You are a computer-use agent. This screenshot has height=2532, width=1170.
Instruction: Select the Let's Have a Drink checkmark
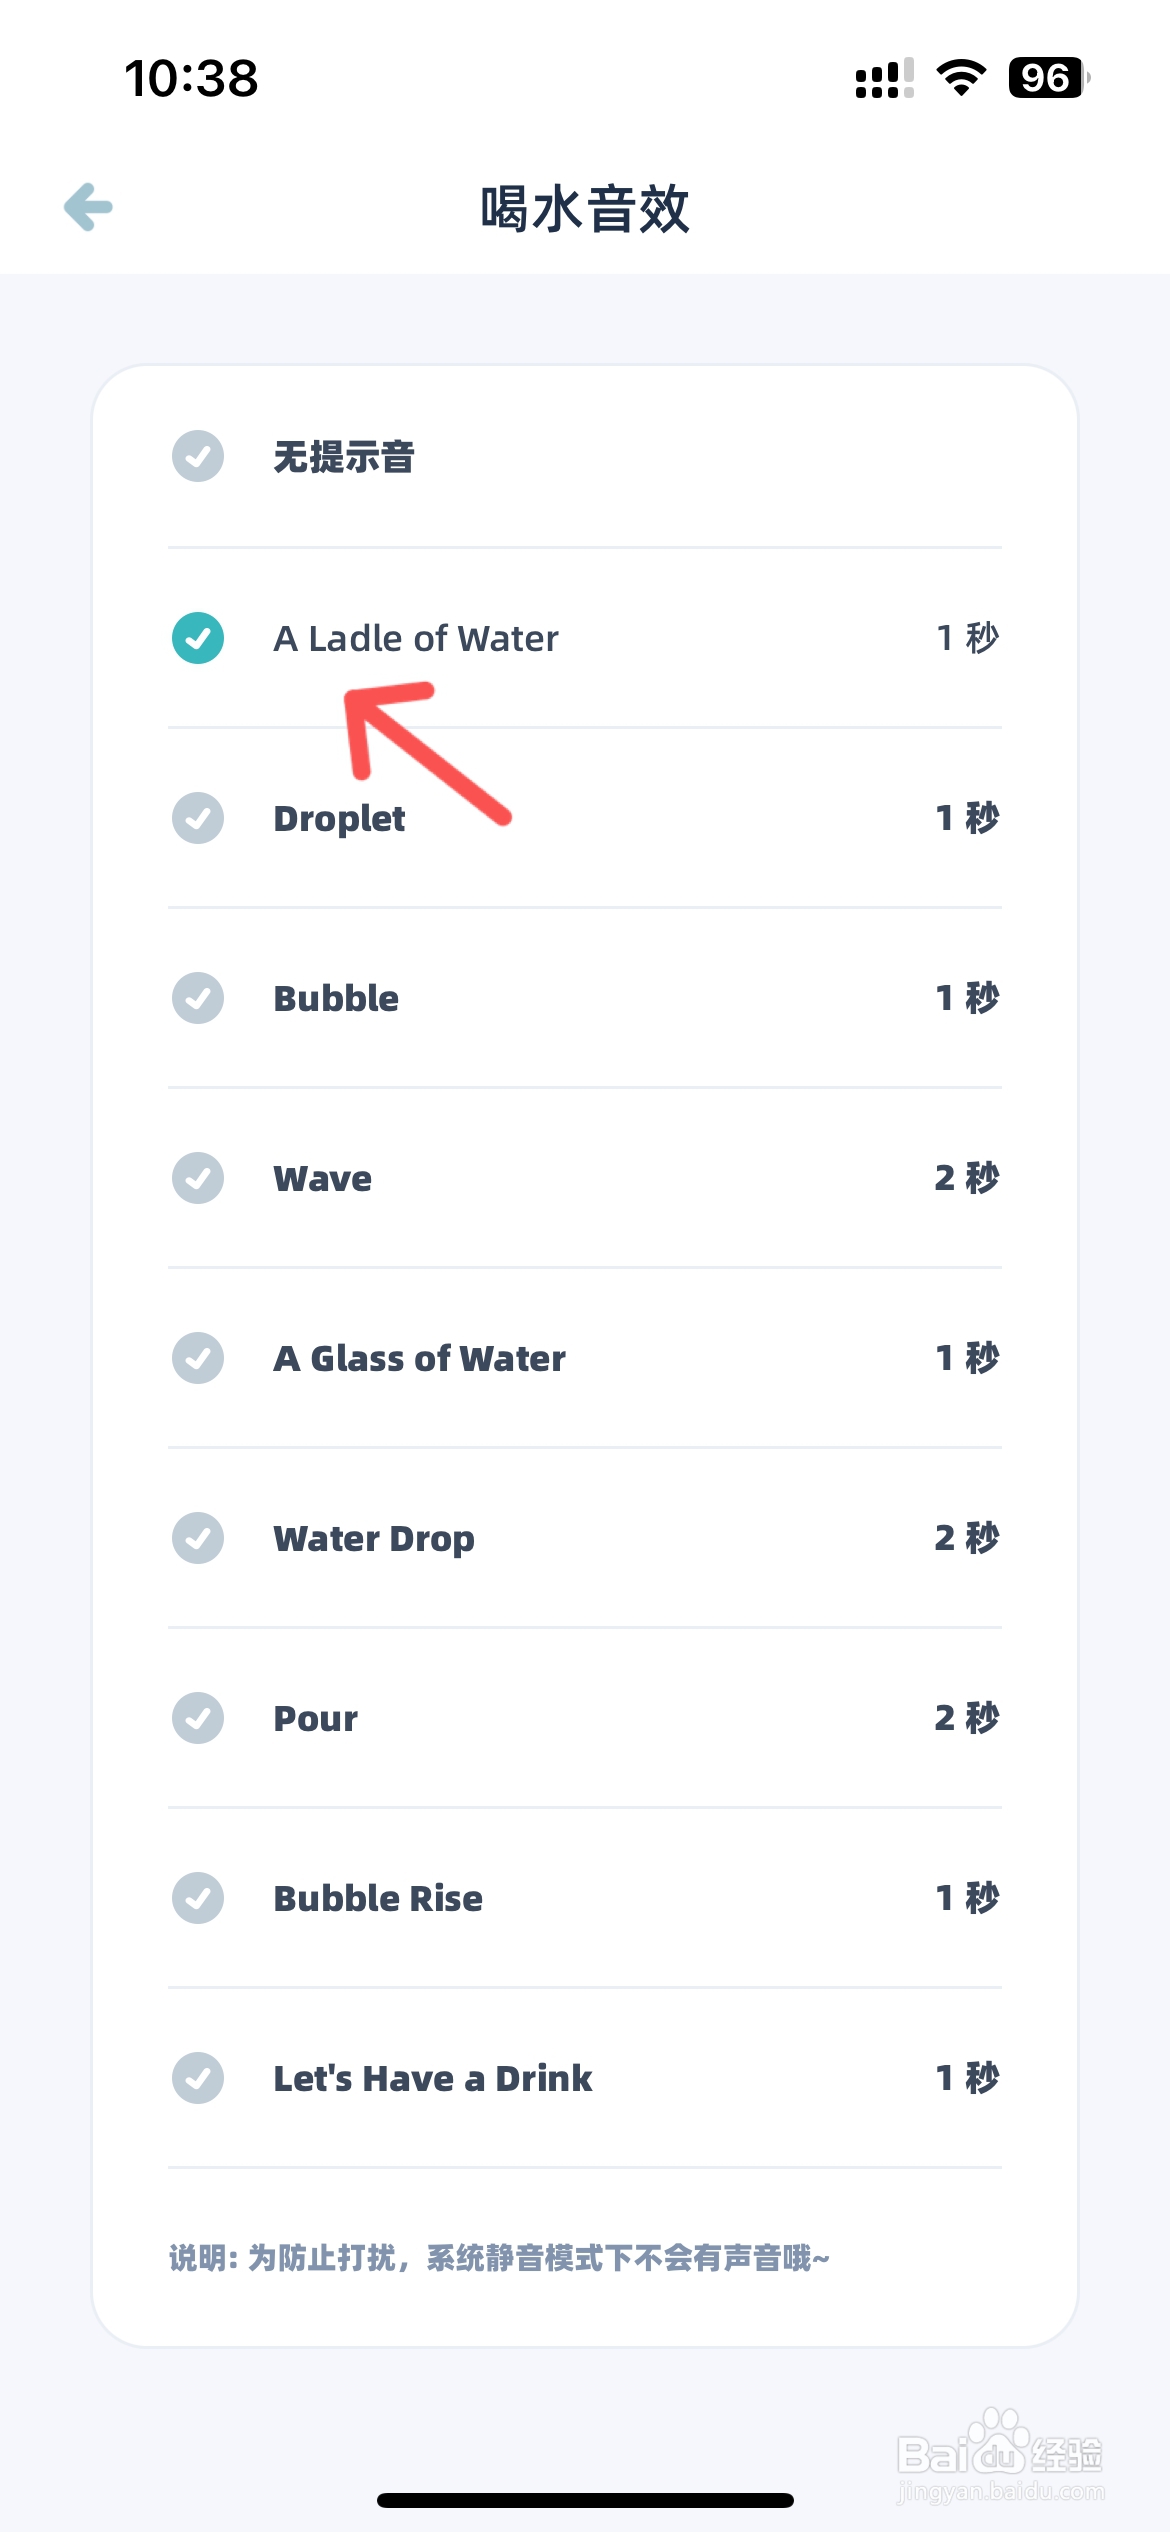point(198,2078)
